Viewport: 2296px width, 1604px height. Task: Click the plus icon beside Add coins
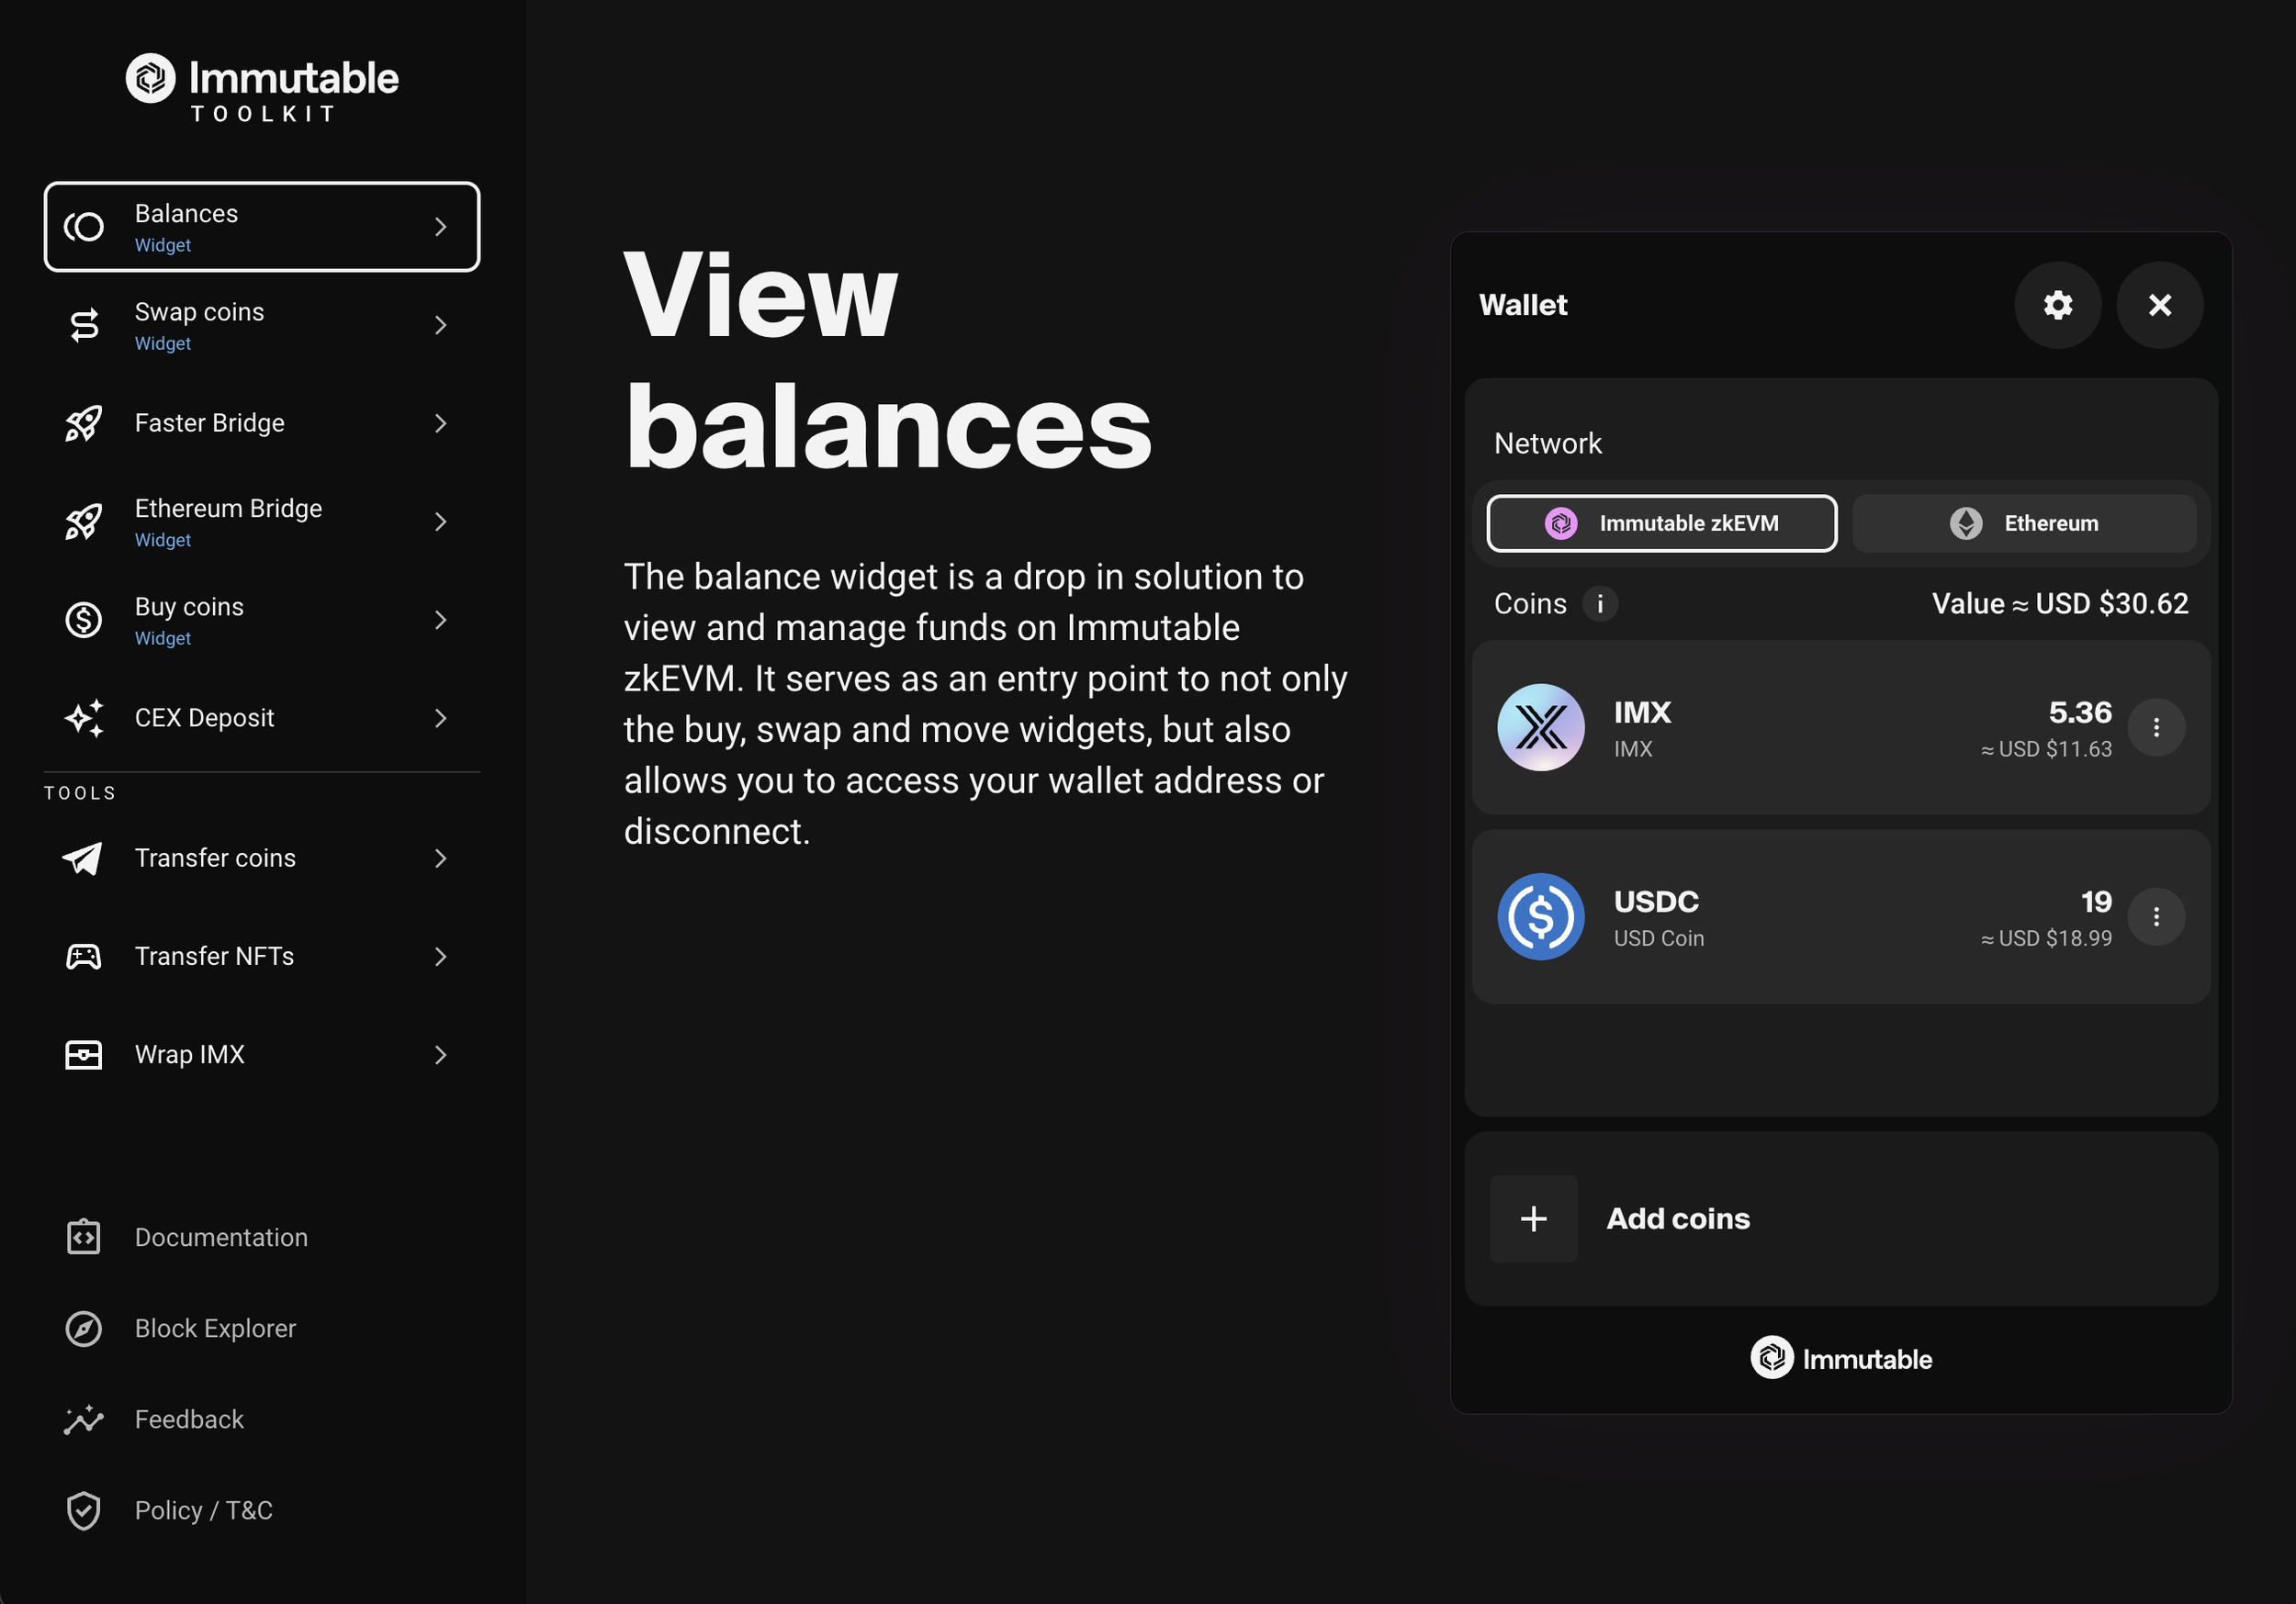pyautogui.click(x=1533, y=1218)
